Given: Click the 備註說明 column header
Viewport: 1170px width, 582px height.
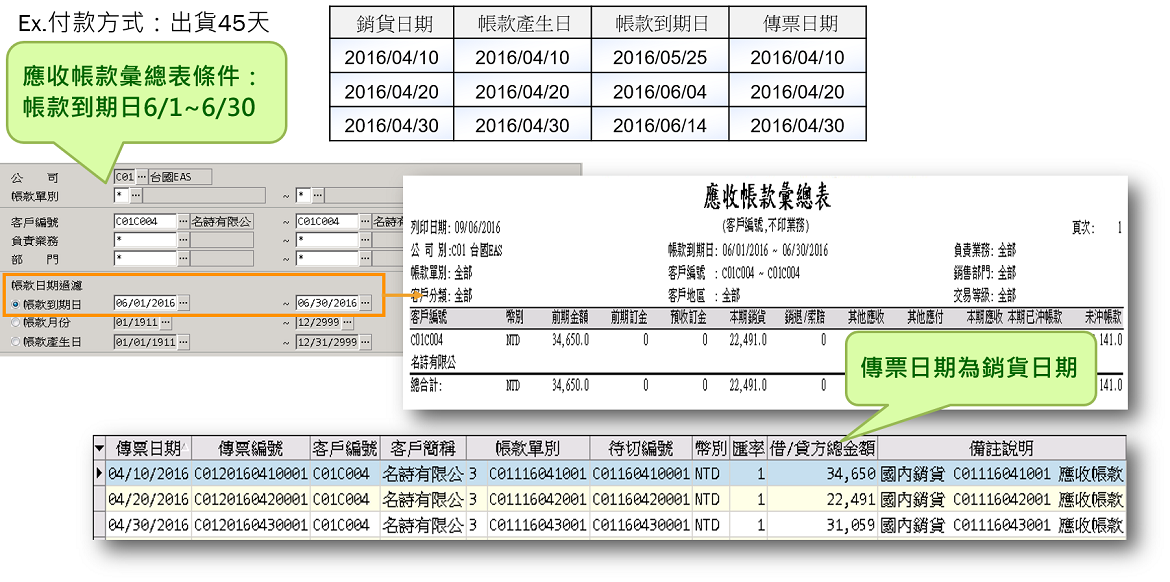Looking at the screenshot, I should pos(1000,448).
